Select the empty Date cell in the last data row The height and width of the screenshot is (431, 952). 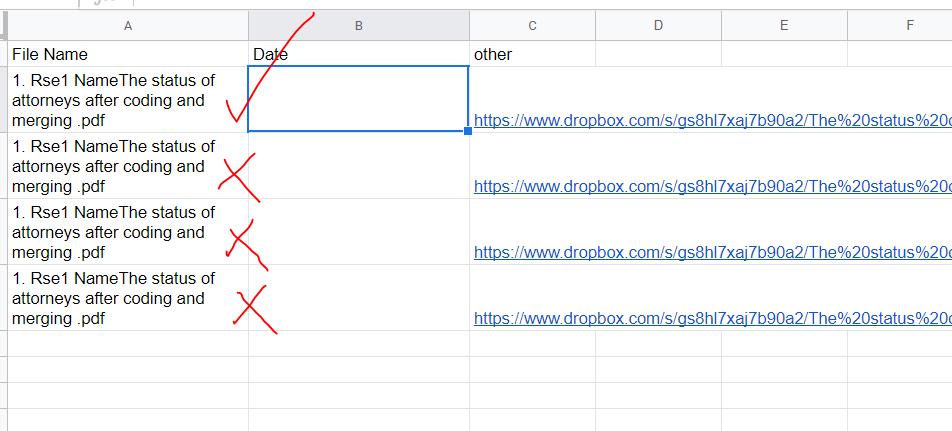click(x=359, y=297)
